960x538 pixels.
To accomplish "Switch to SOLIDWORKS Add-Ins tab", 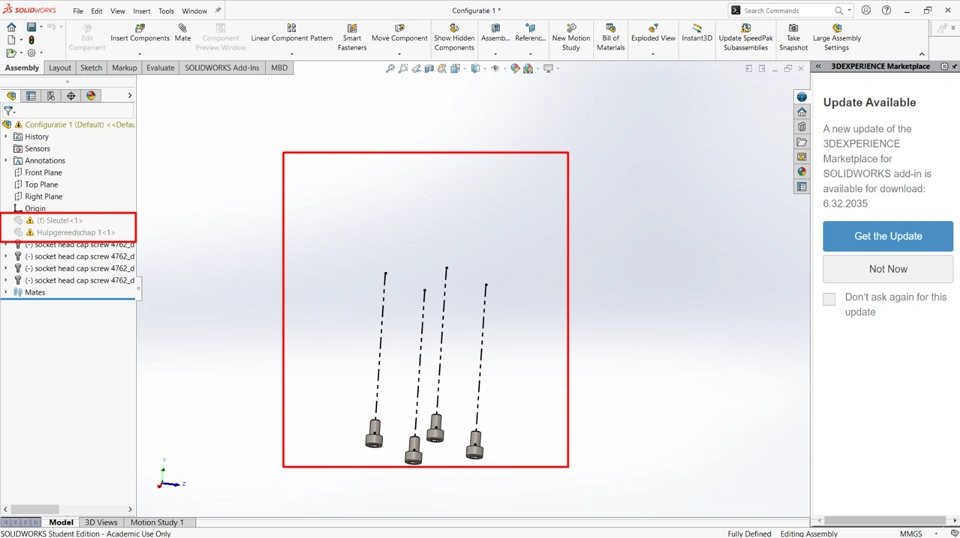I will coord(222,68).
